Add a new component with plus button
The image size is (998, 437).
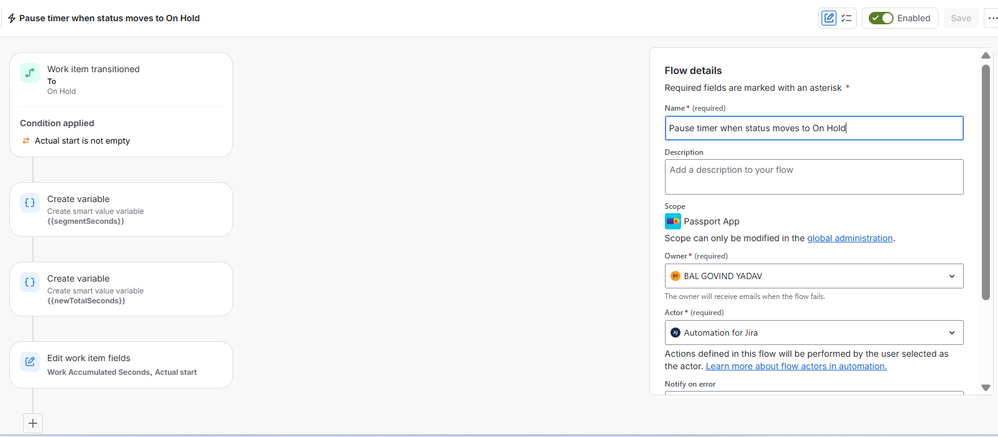click(x=33, y=423)
